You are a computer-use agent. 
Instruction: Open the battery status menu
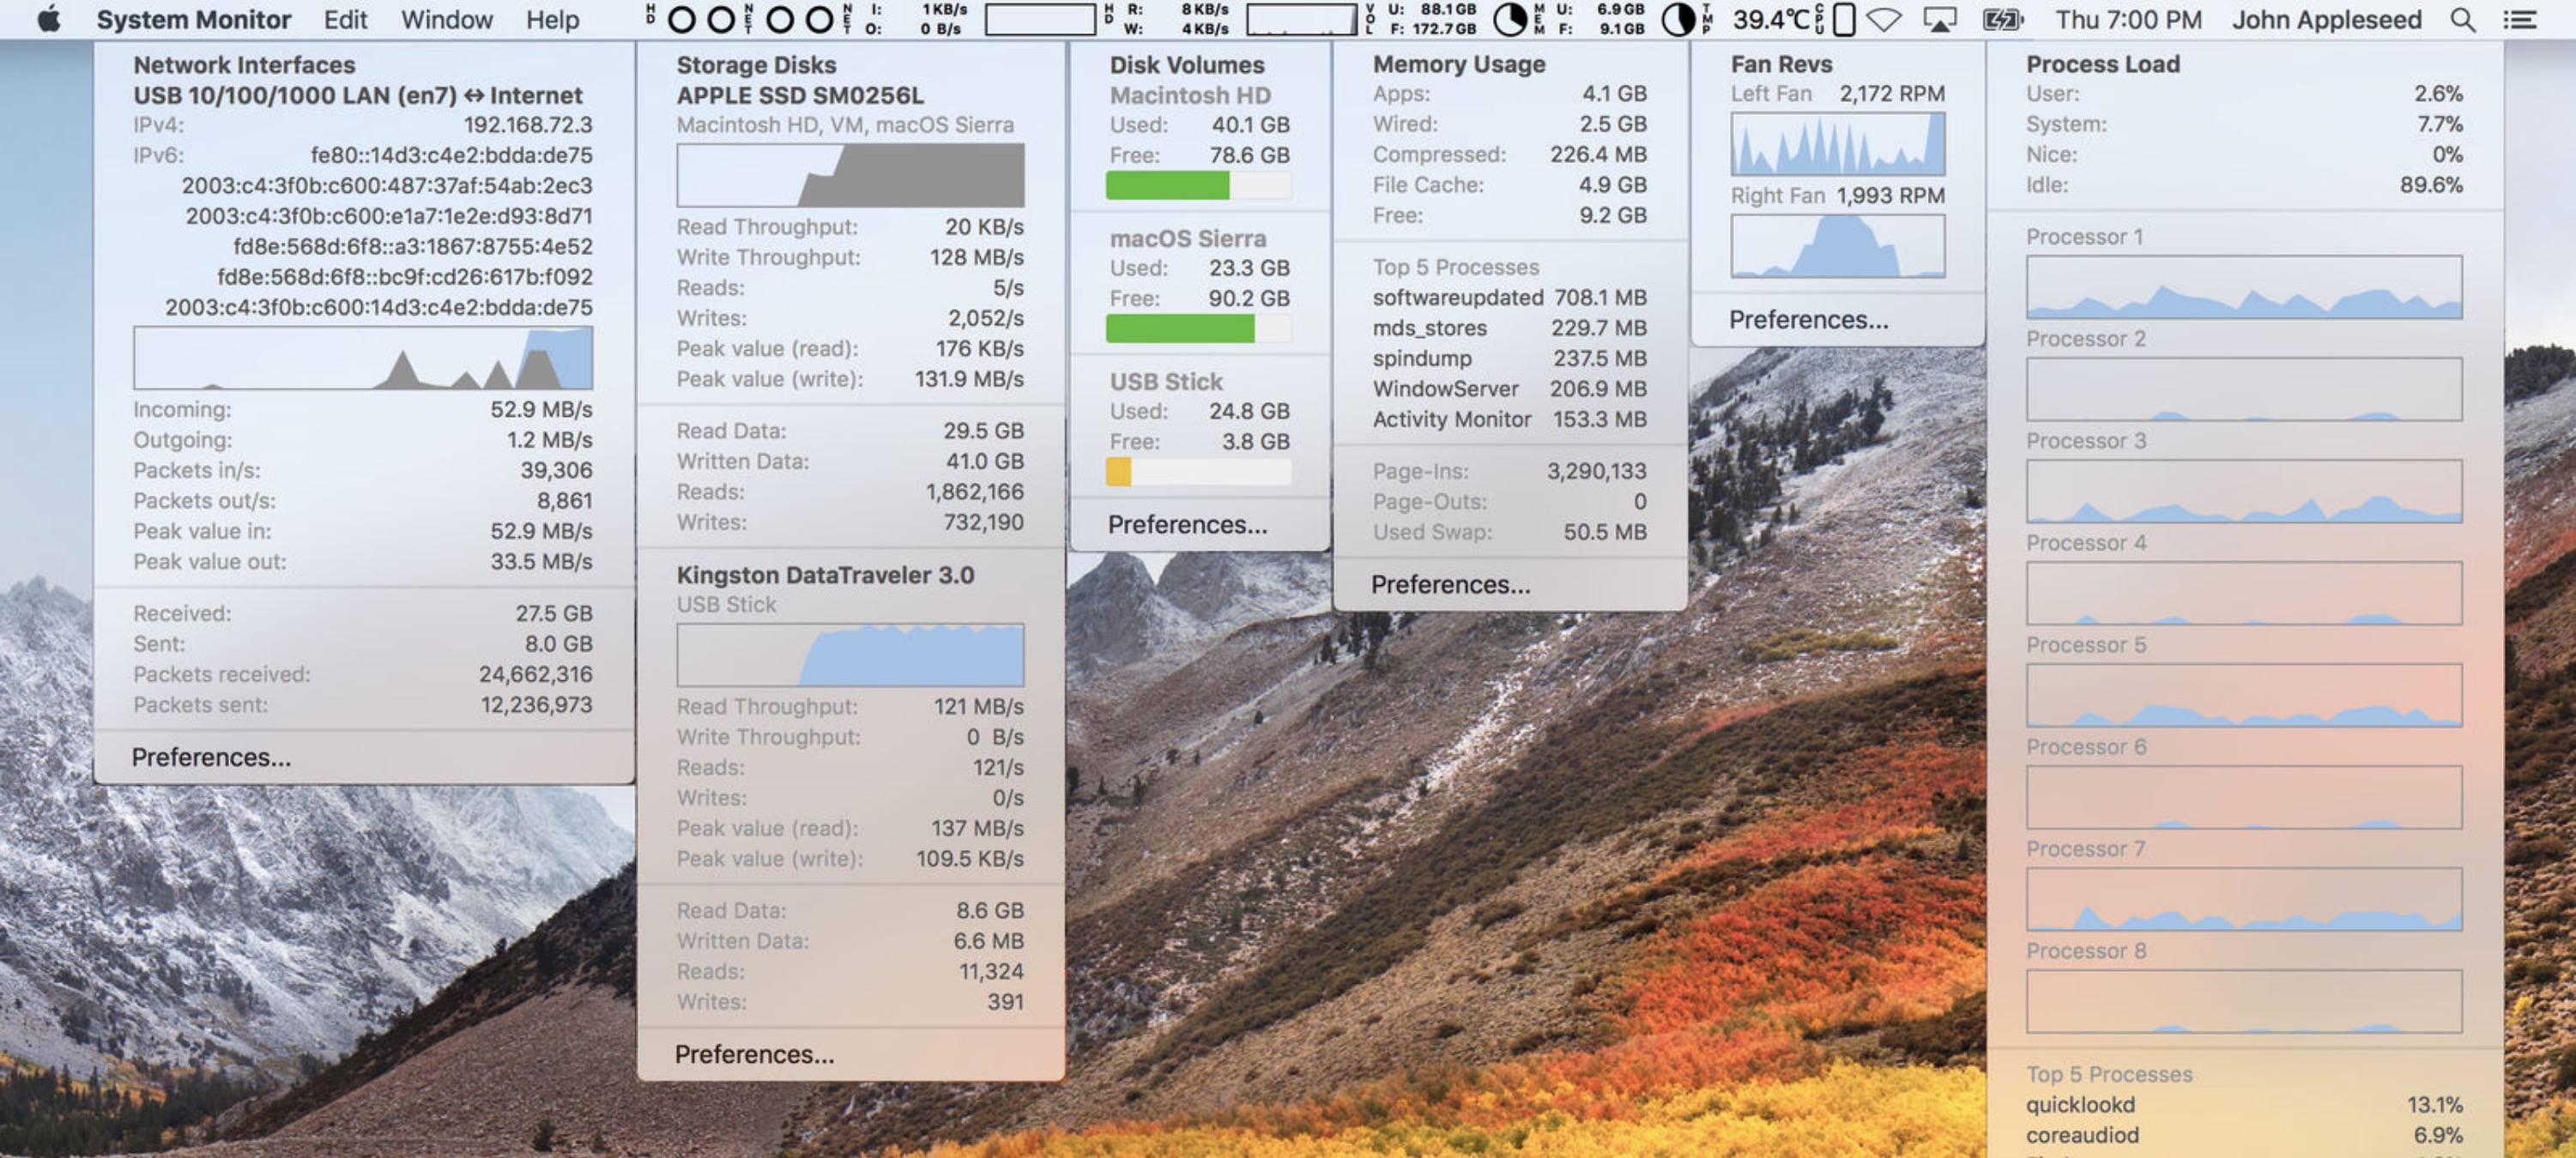point(2002,19)
